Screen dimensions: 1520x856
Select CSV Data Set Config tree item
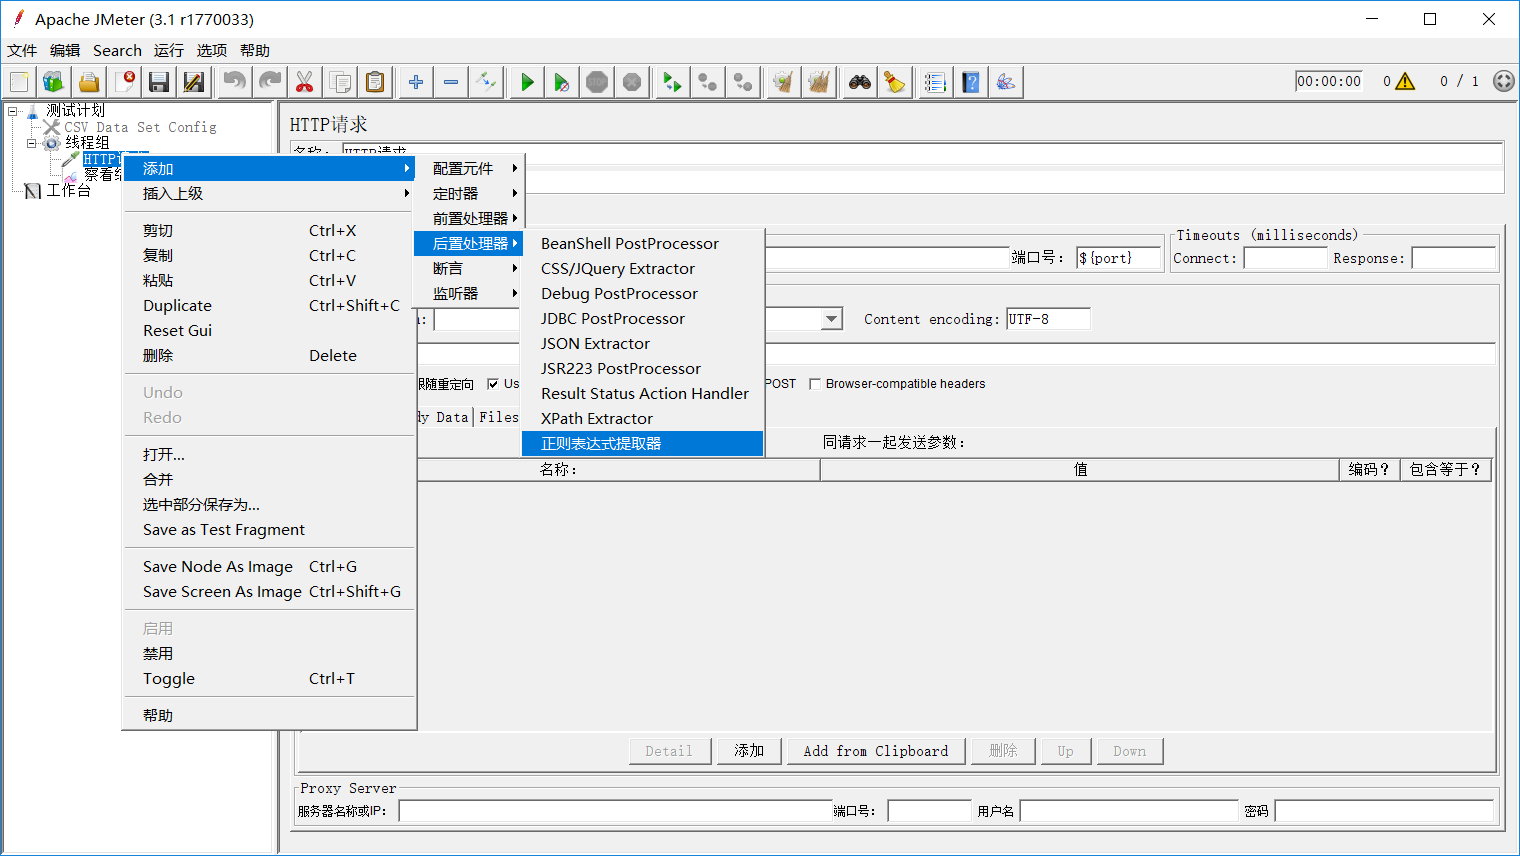click(140, 127)
